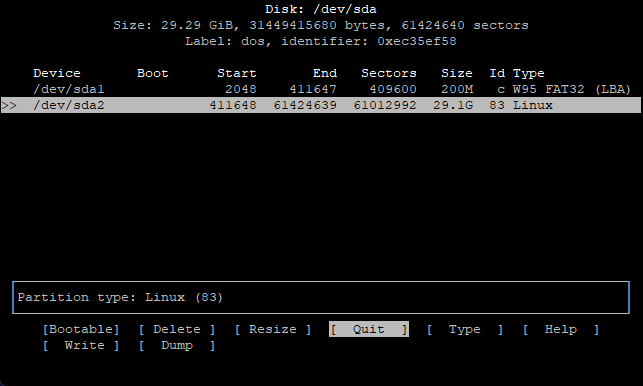
Task: Click the Boot column header
Action: click(153, 73)
